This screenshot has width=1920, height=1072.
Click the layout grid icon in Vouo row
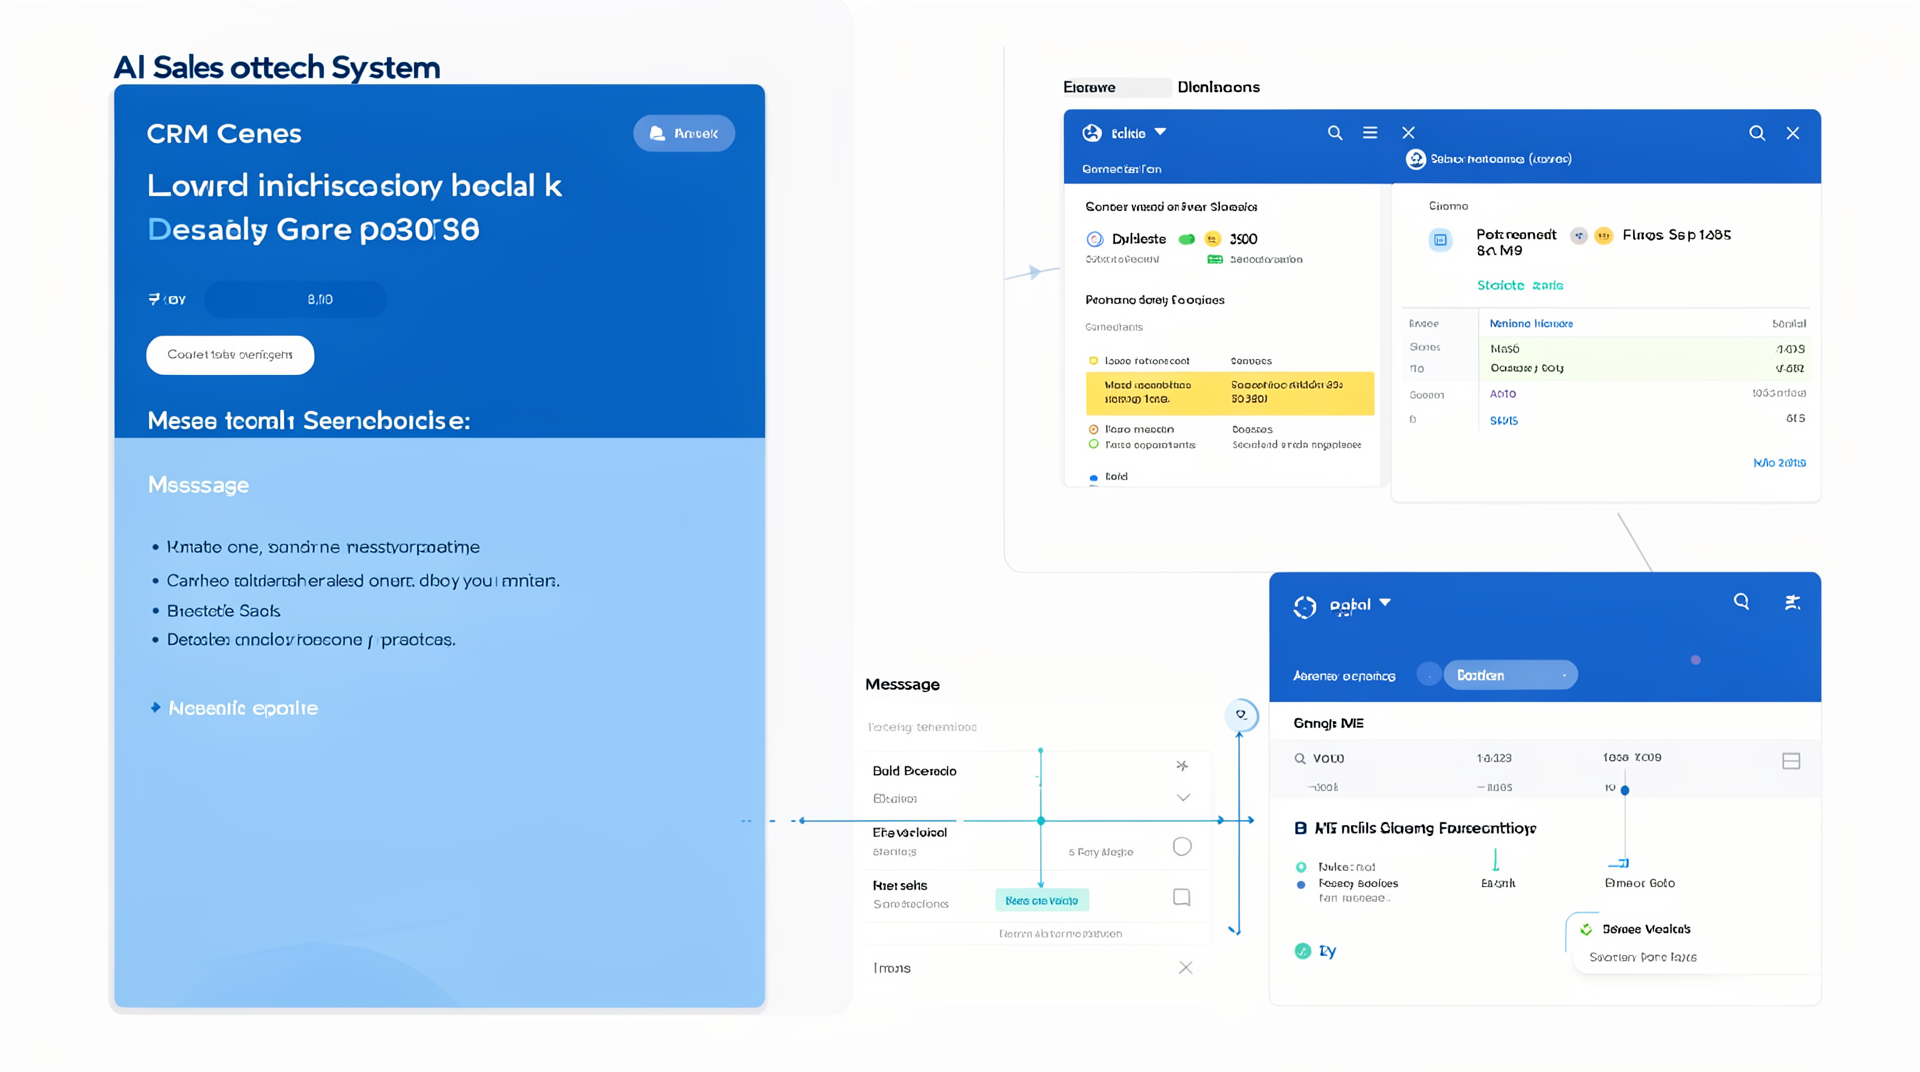[x=1791, y=761]
